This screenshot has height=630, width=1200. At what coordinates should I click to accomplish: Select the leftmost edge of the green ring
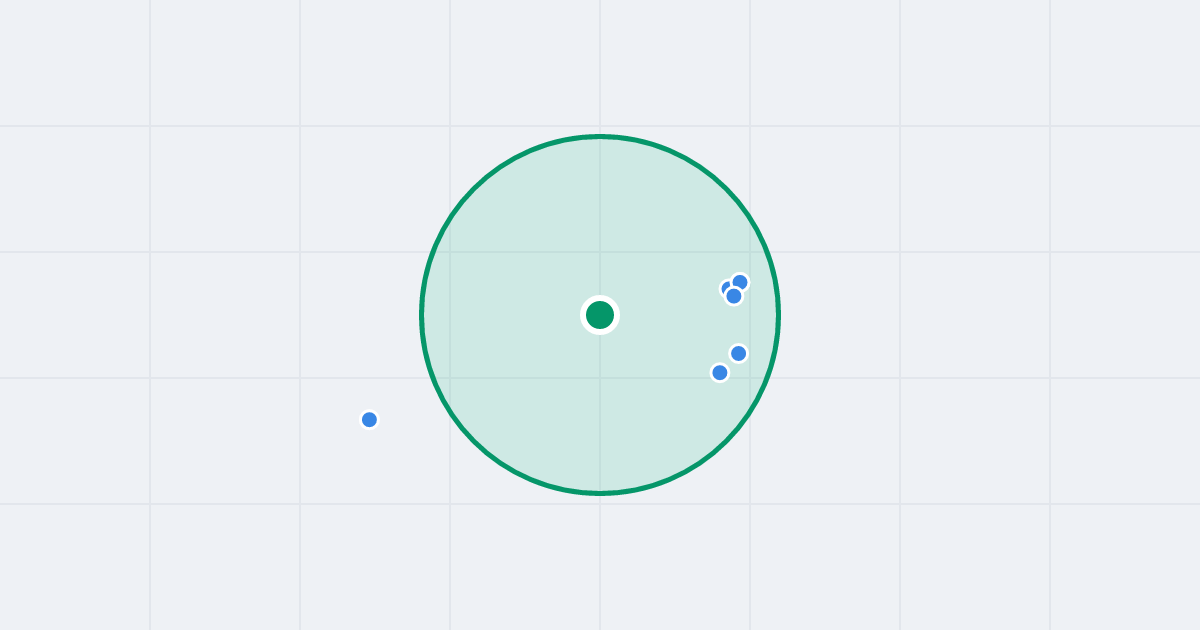click(x=421, y=315)
